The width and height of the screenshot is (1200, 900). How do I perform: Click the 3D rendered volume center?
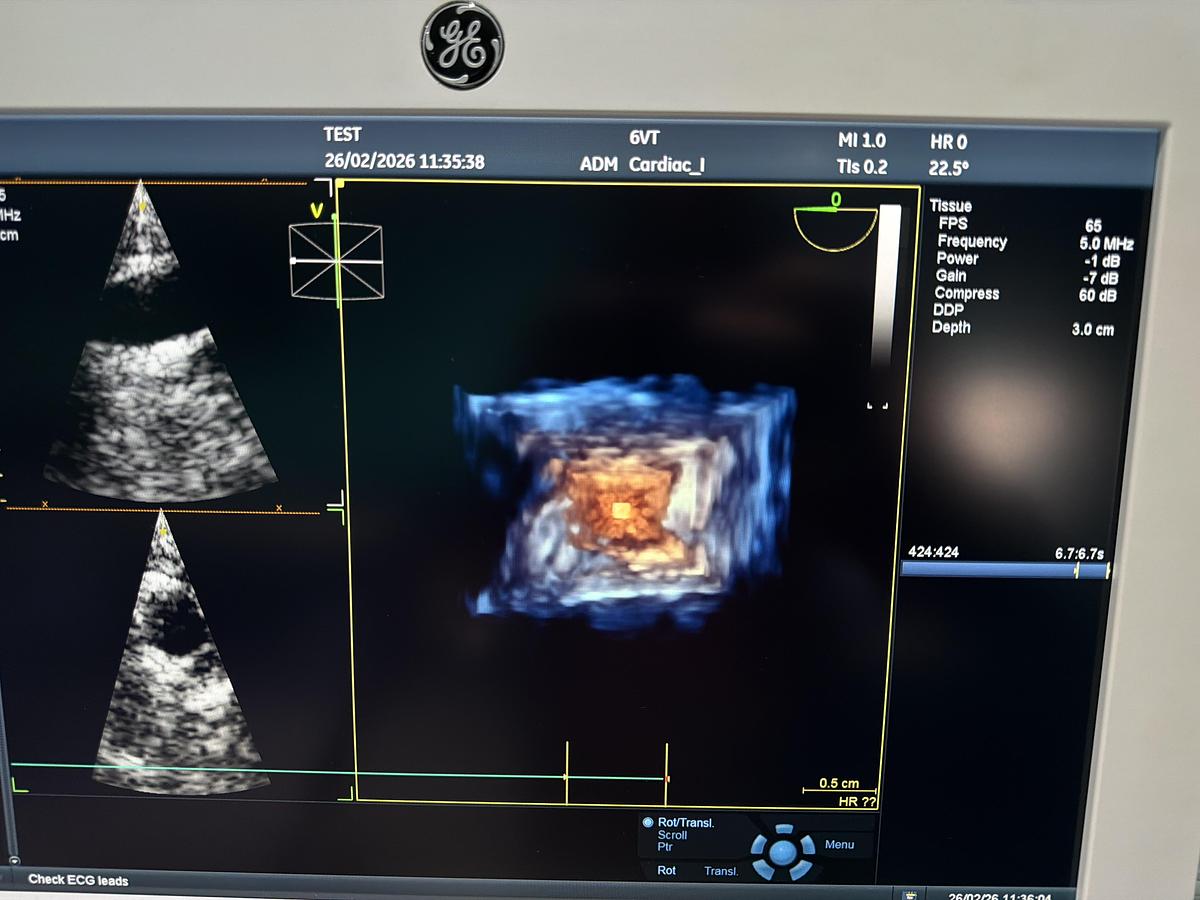coord(621,511)
